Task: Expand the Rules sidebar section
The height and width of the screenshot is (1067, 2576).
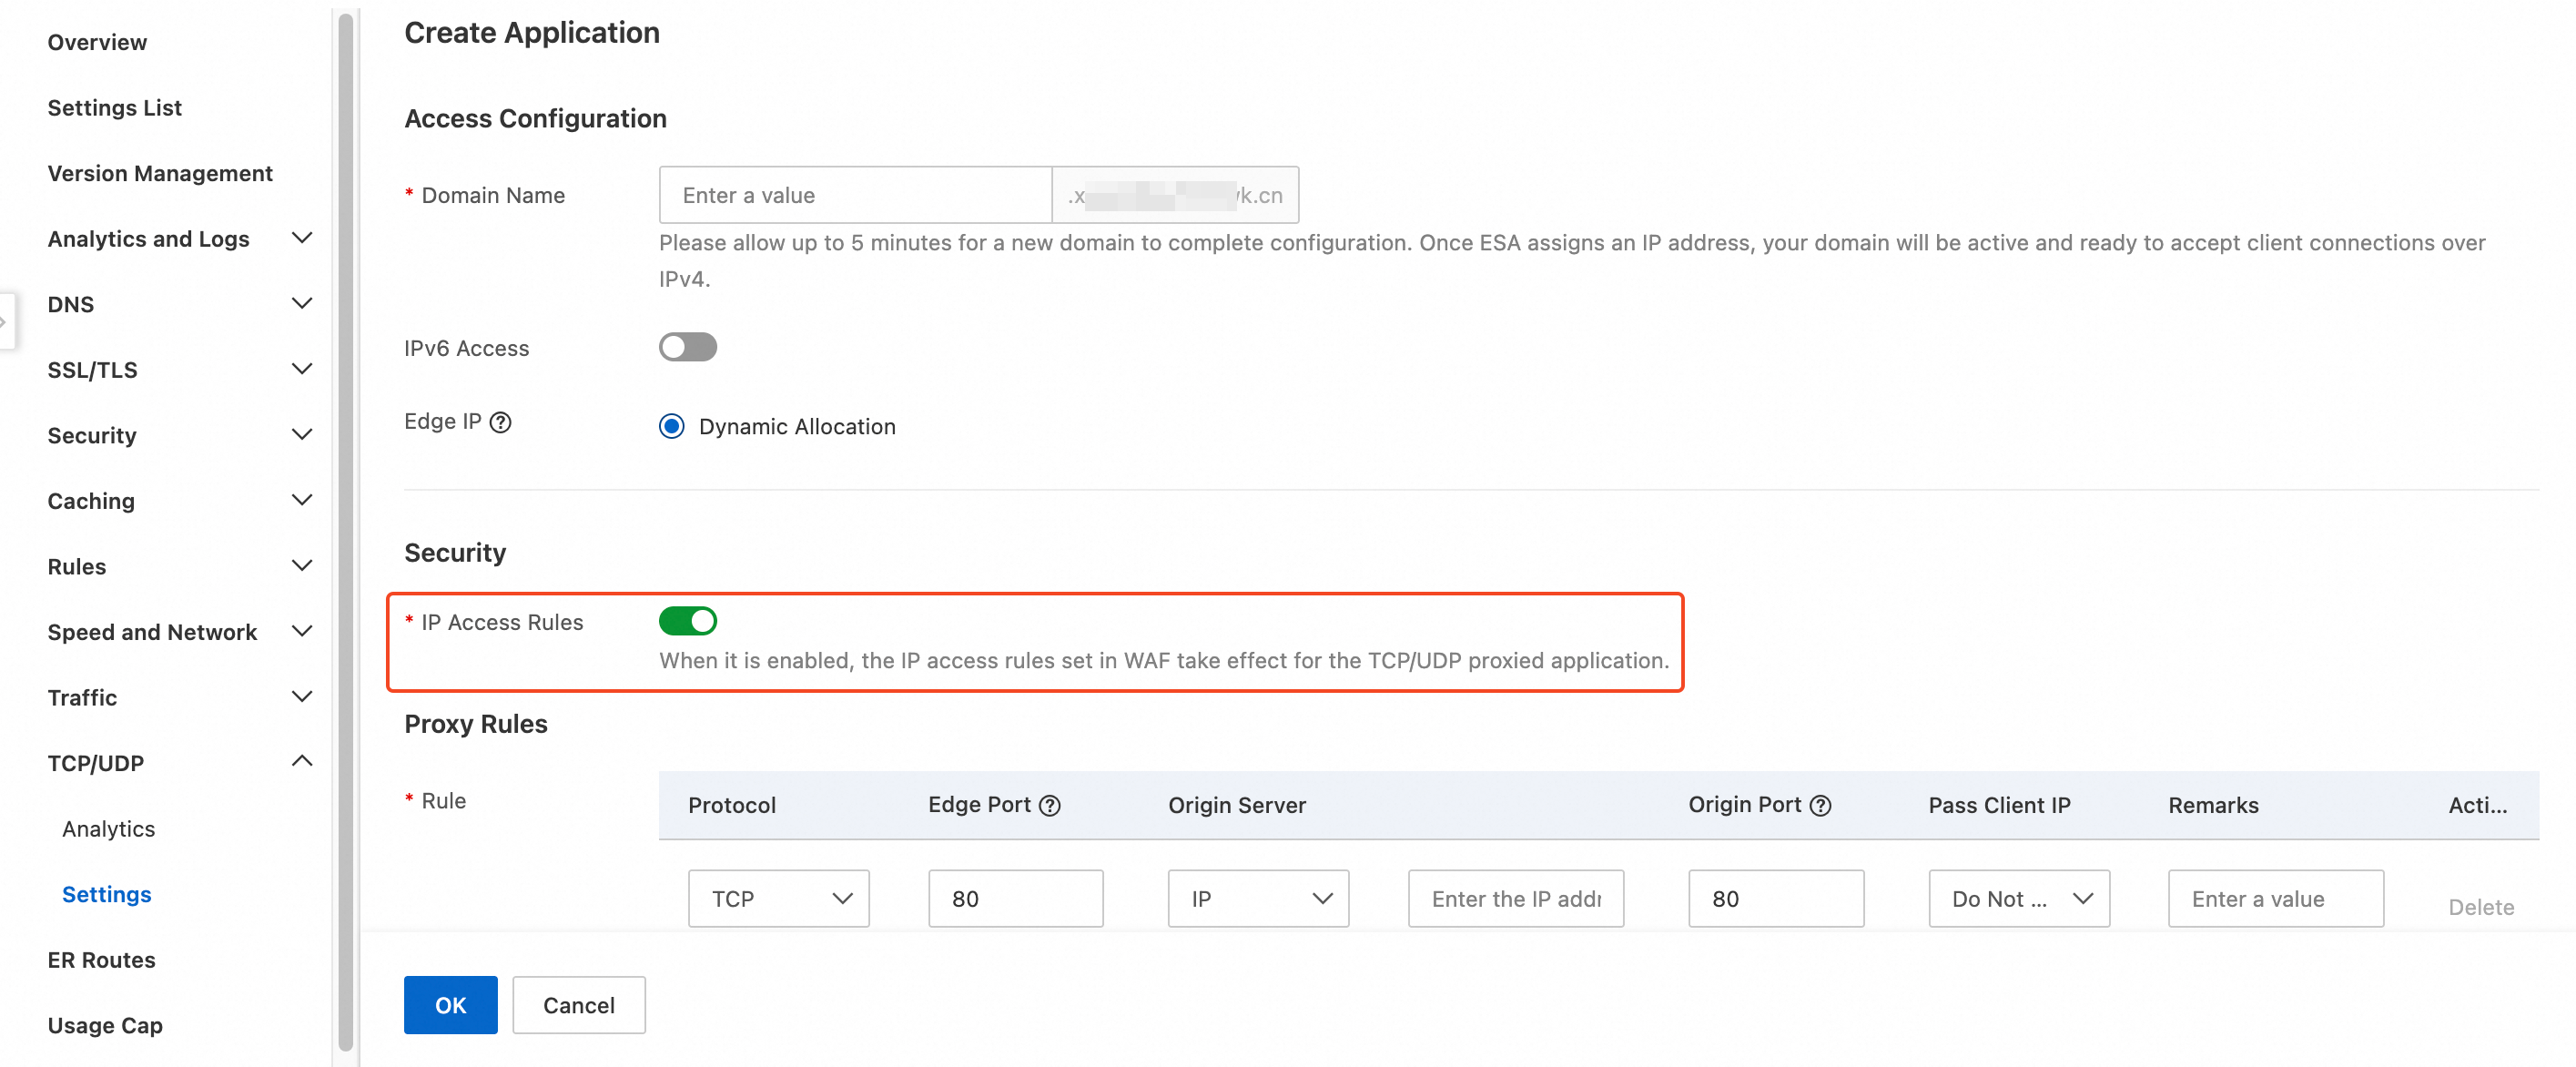Action: [301, 566]
